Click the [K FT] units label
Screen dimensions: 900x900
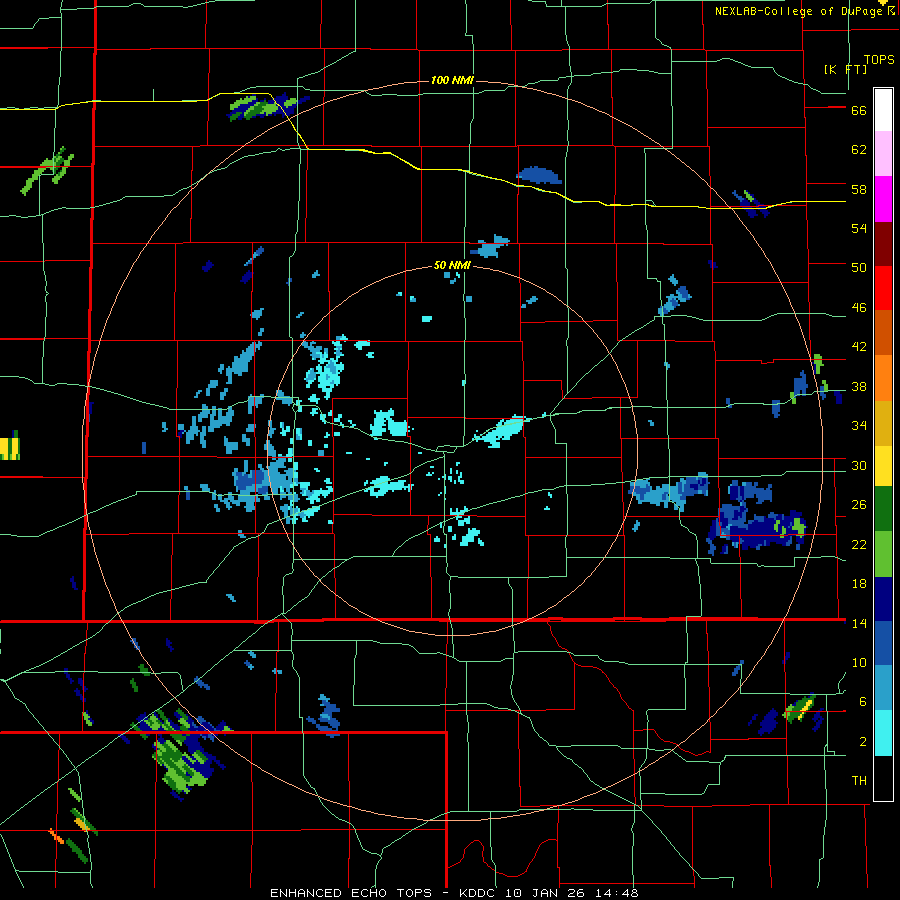845,69
